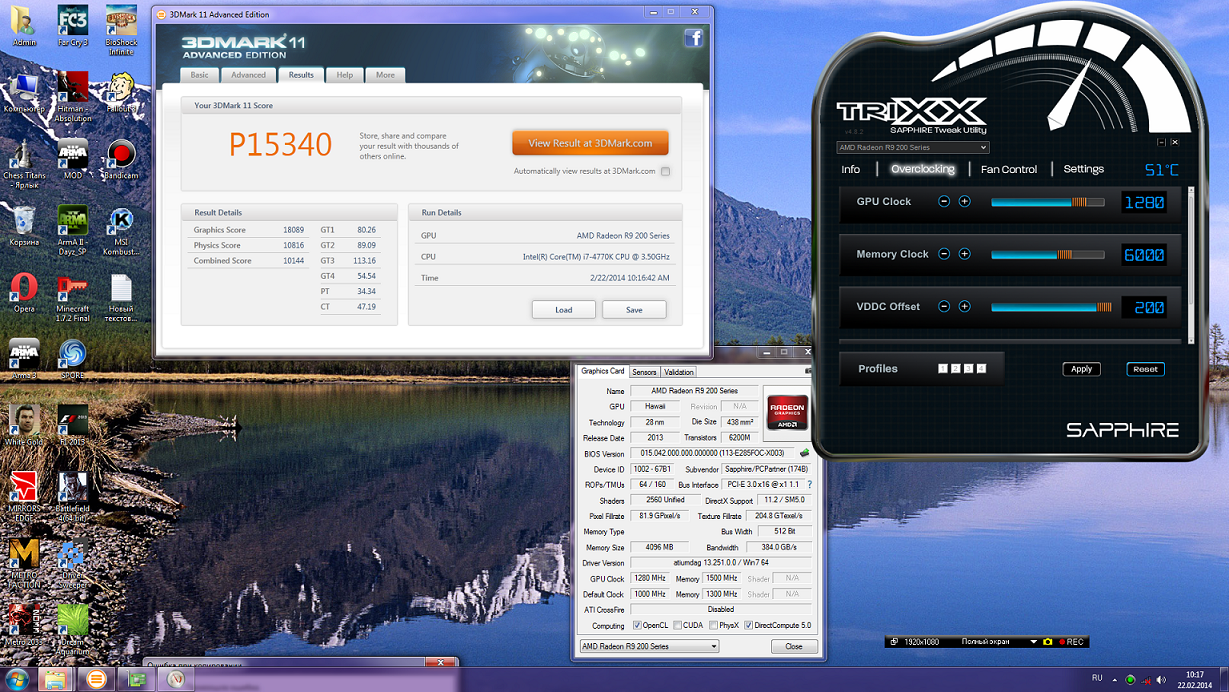The image size is (1229, 692).
Task: Launch Minecraft 1.7.2 Final shortcut
Action: [72, 297]
